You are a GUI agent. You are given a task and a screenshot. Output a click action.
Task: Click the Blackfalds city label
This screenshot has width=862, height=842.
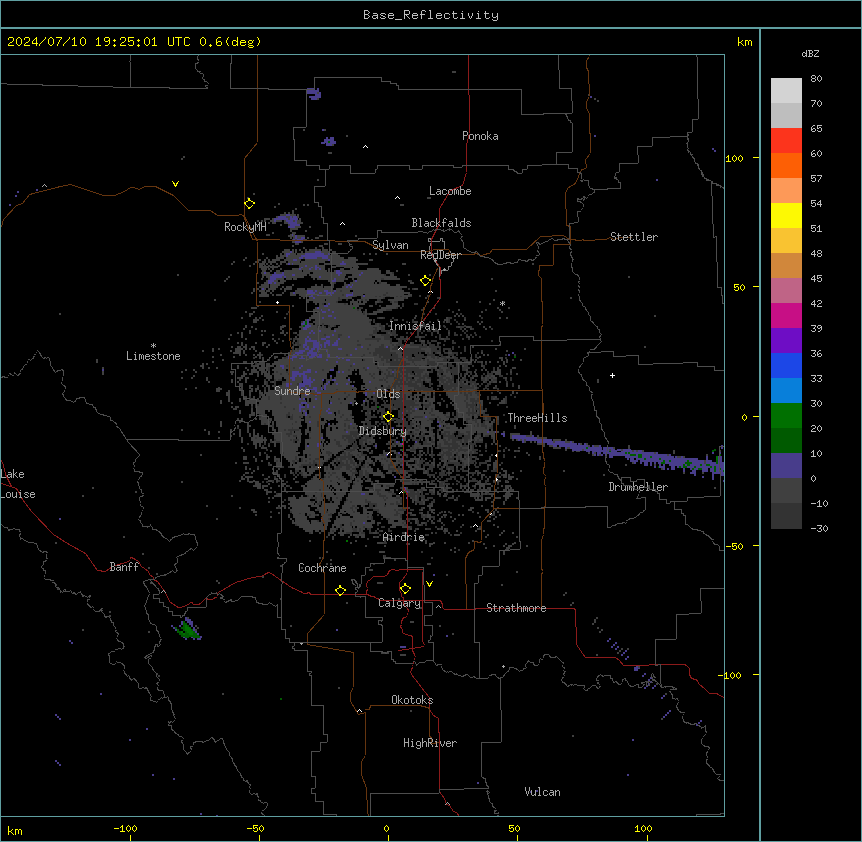click(x=441, y=223)
